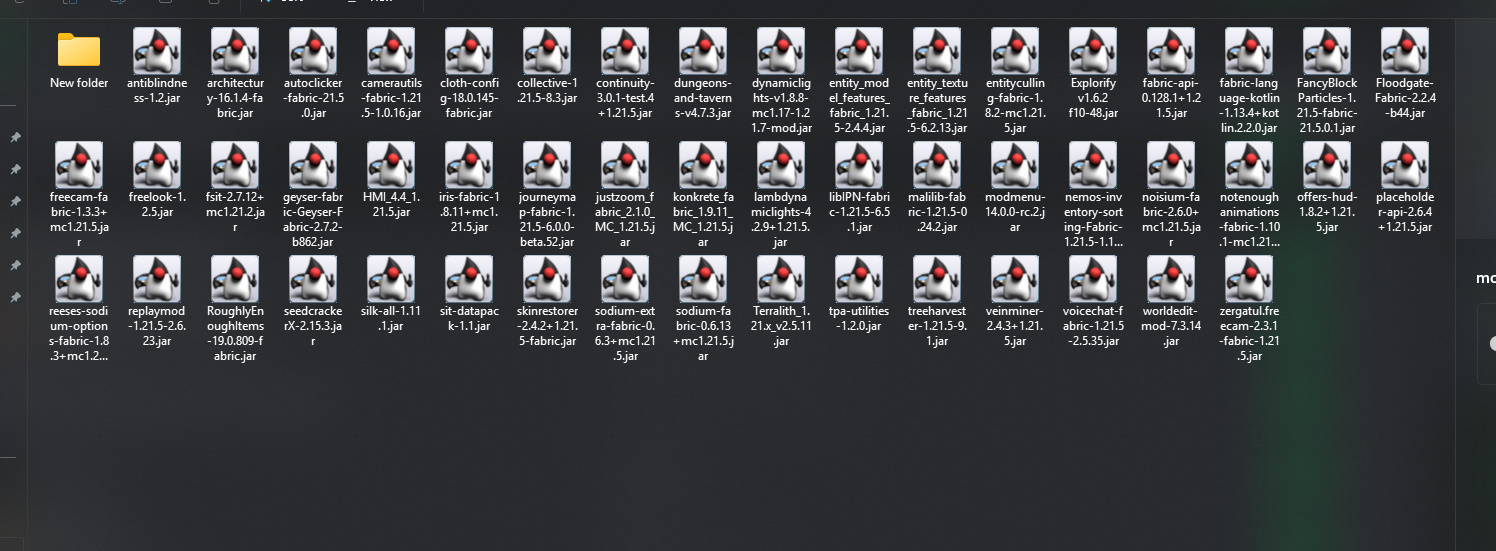Select freecam-fabric-1.3.3+mc1.21.5.jar icon

[79, 165]
